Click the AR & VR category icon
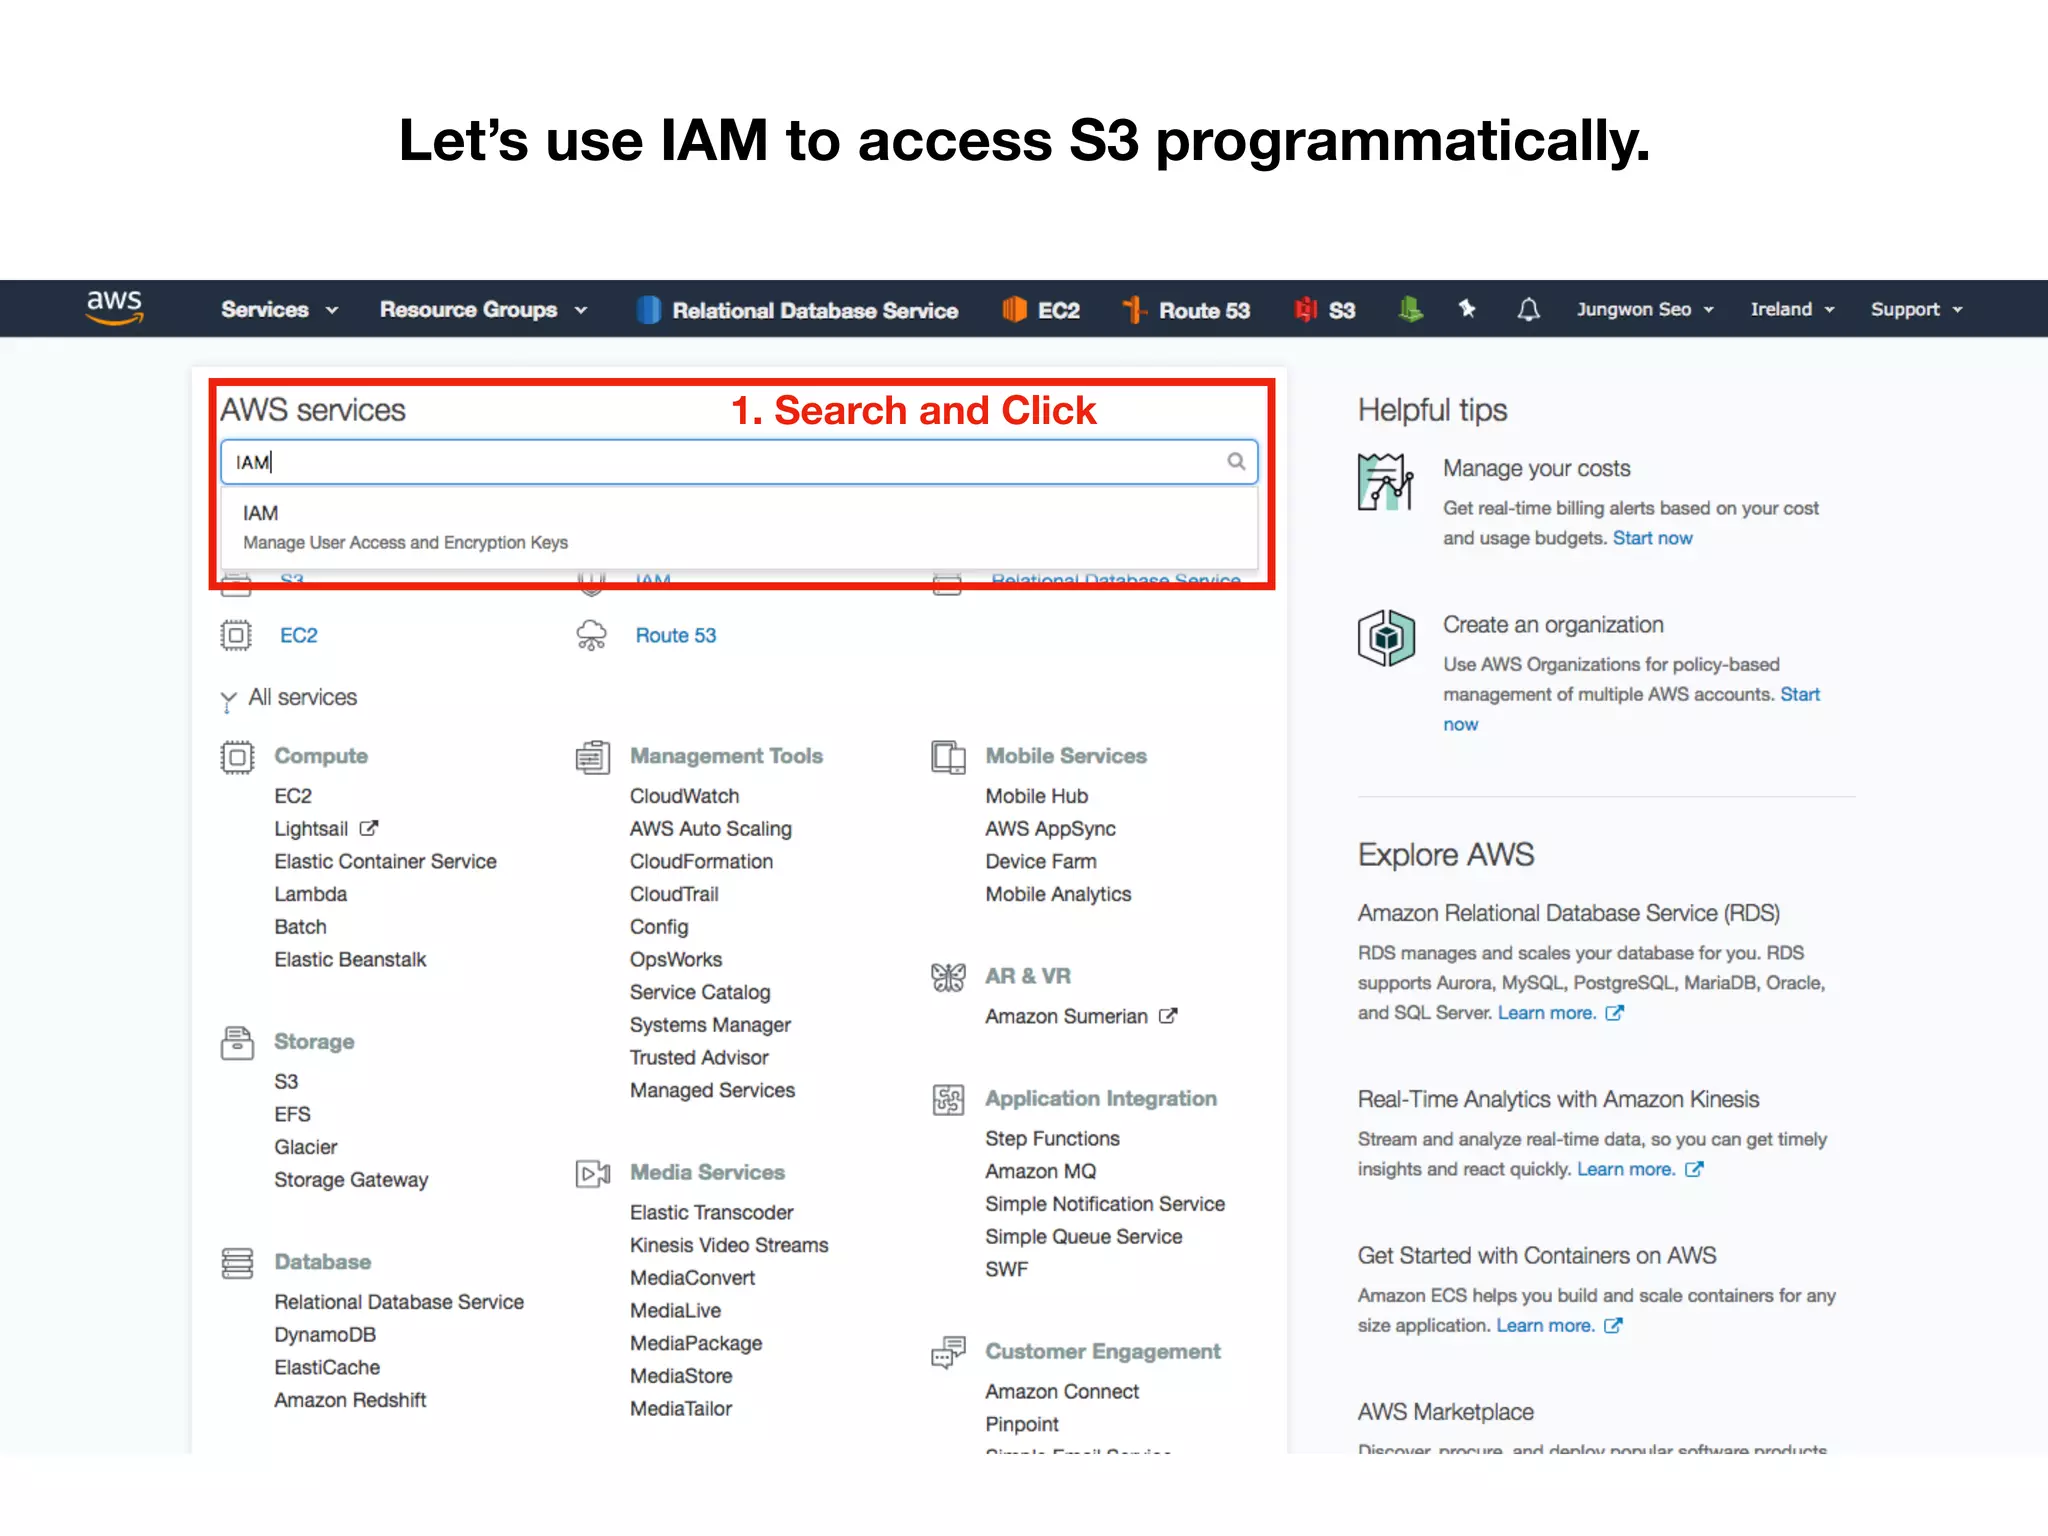This screenshot has height=1536, width=2048. 948,977
